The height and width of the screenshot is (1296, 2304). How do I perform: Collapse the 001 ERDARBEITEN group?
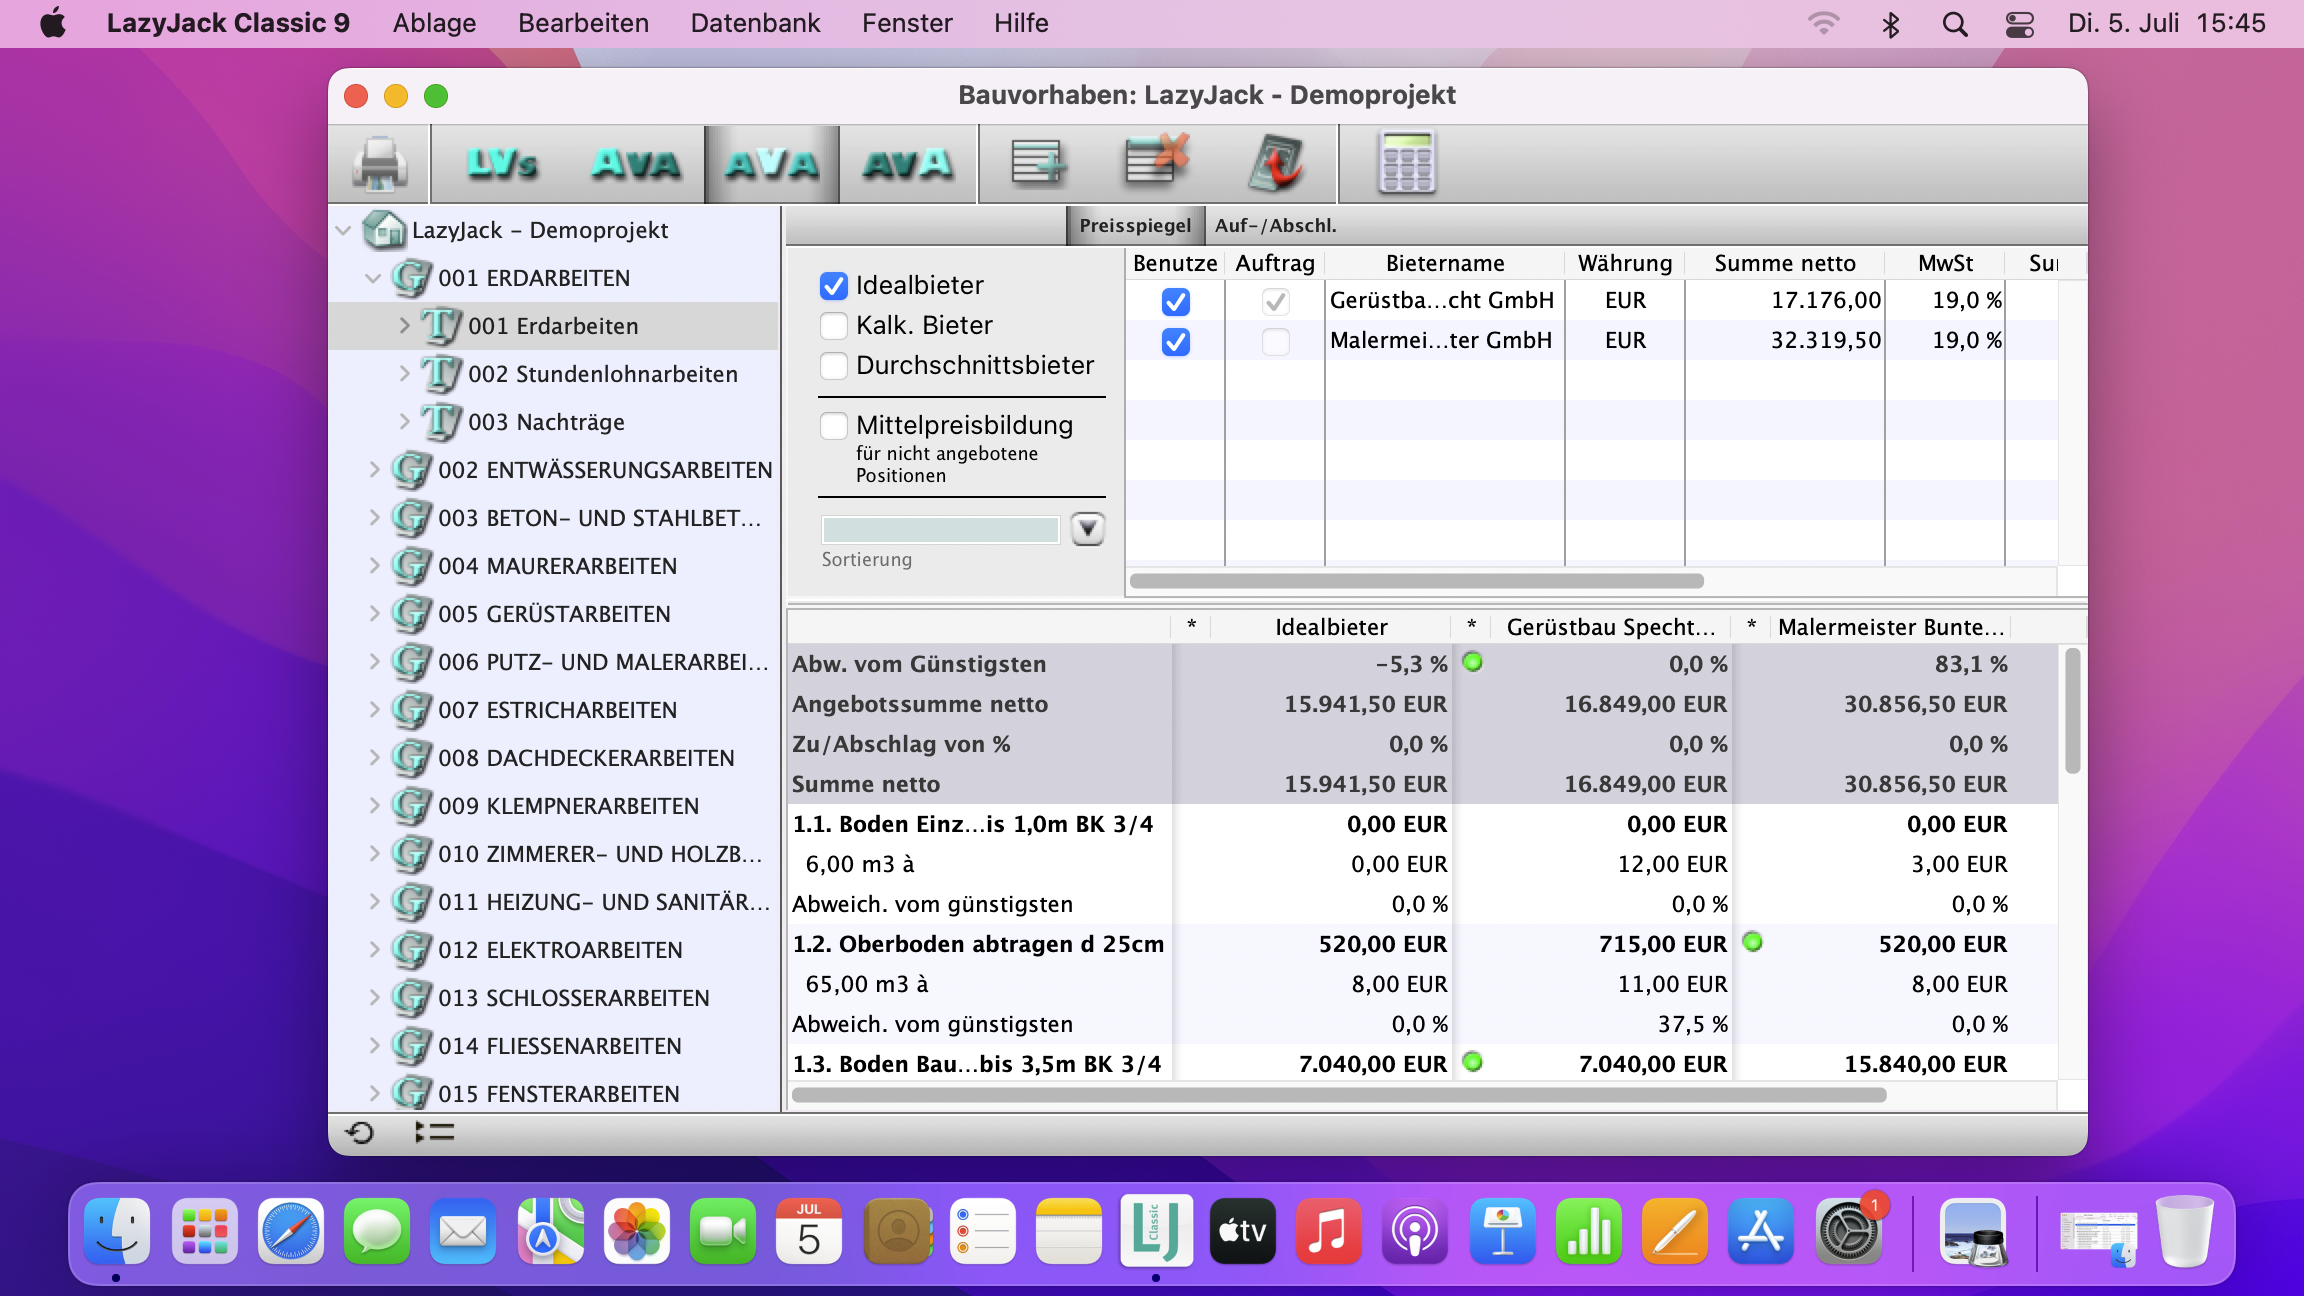(x=373, y=278)
